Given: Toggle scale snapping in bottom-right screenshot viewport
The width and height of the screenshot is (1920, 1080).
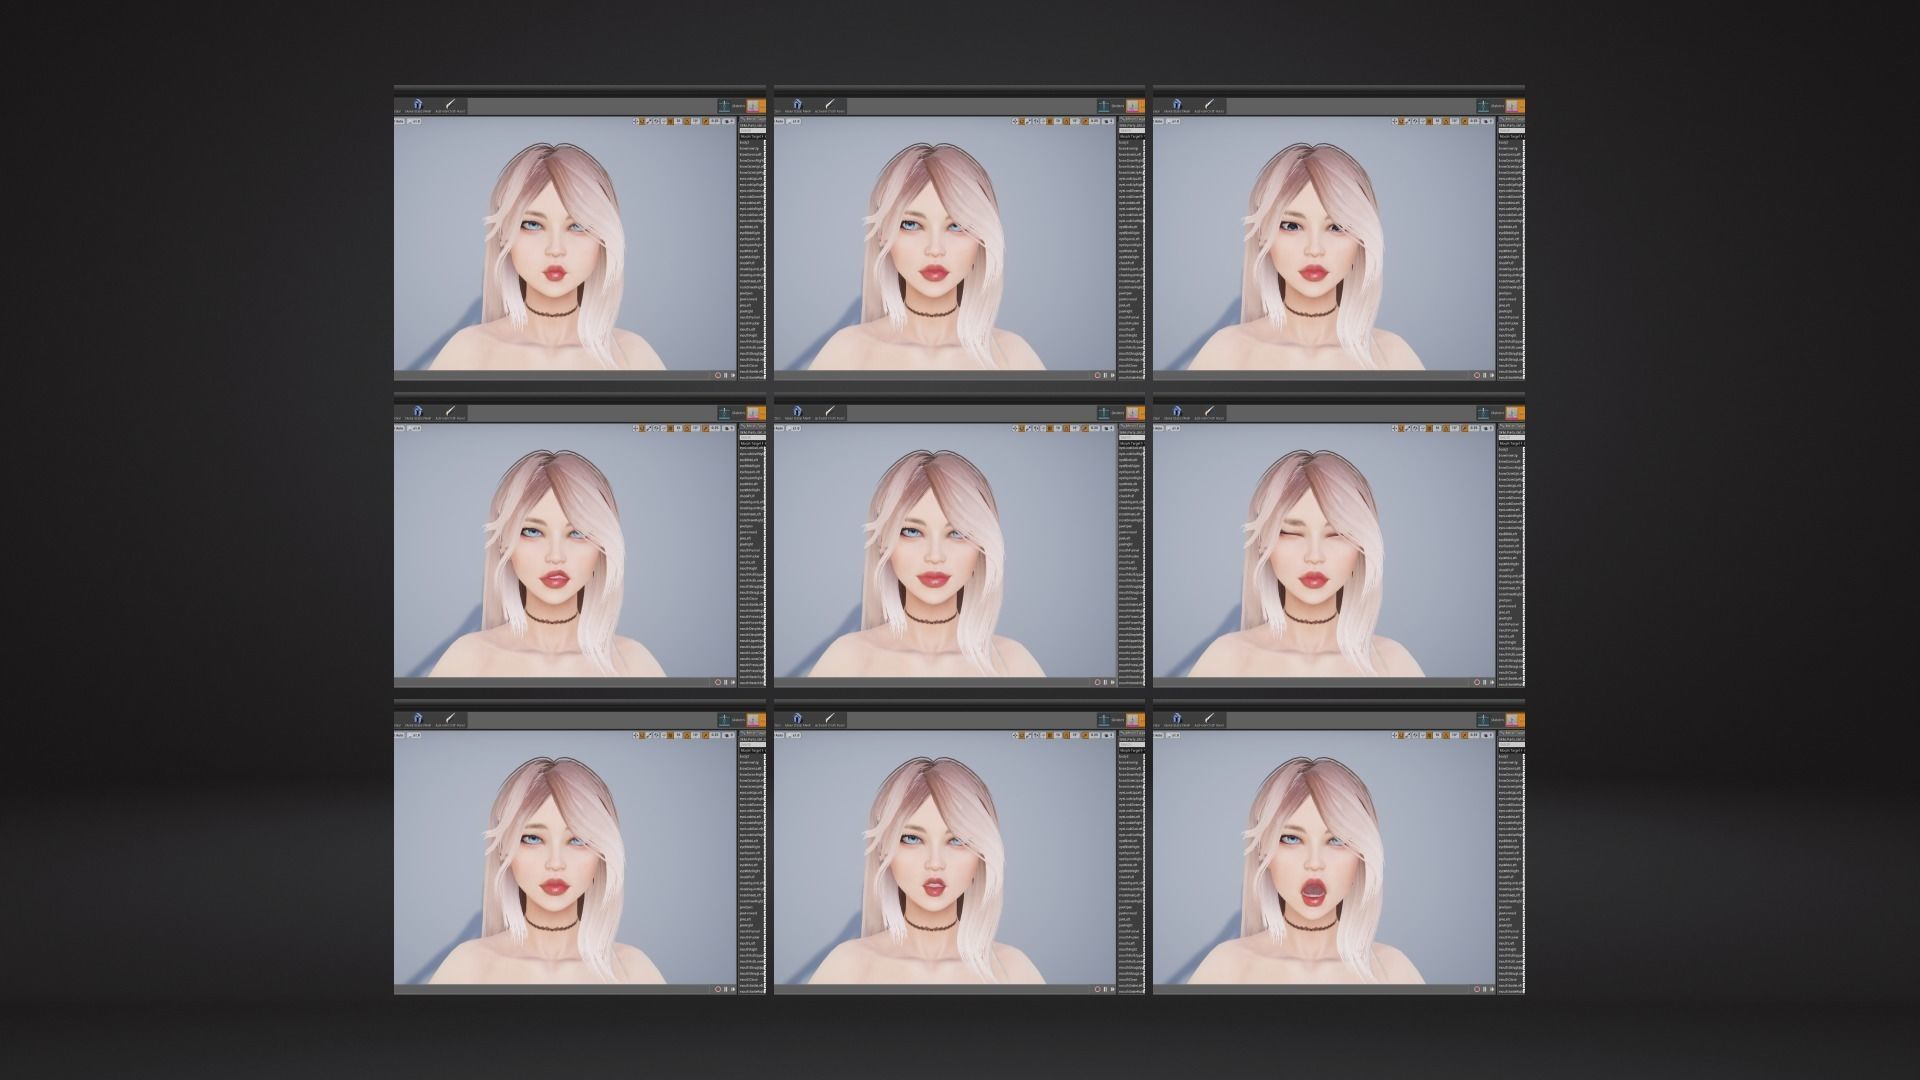Looking at the screenshot, I should (1465, 735).
